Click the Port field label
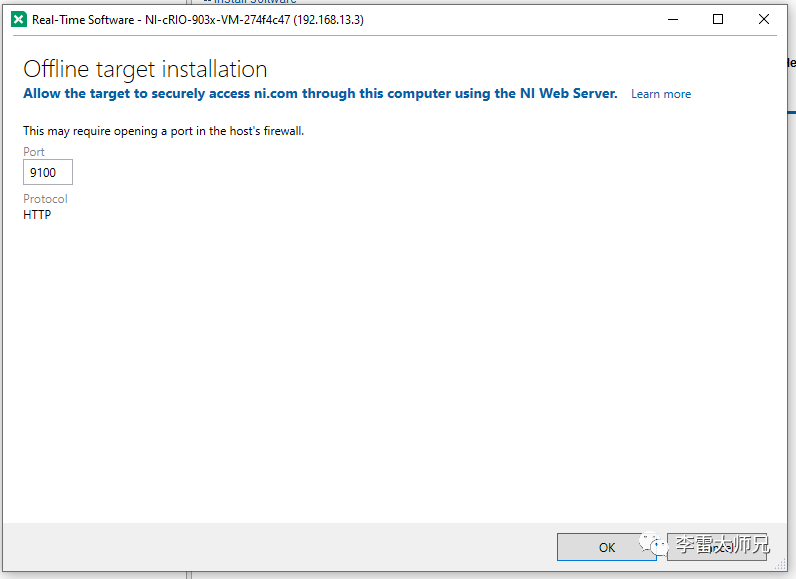 (34, 152)
